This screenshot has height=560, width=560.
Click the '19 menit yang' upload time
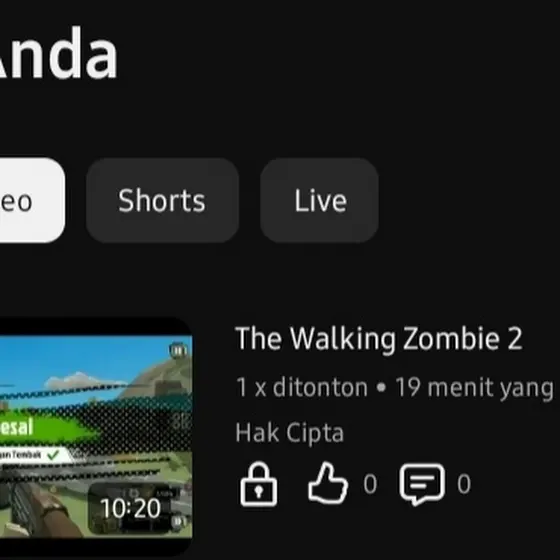475,388
